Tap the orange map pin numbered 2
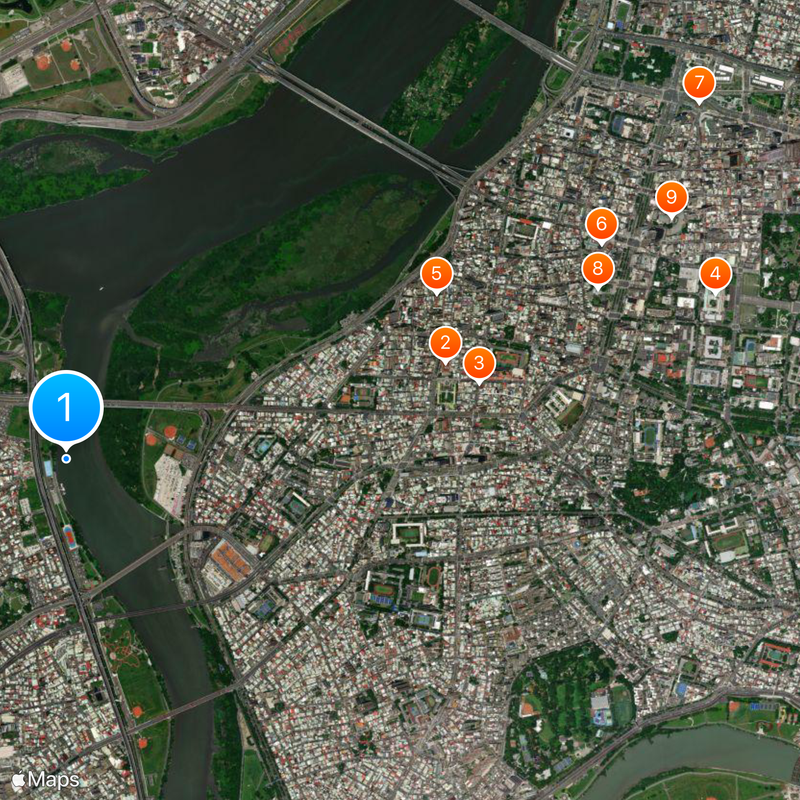 (x=445, y=343)
